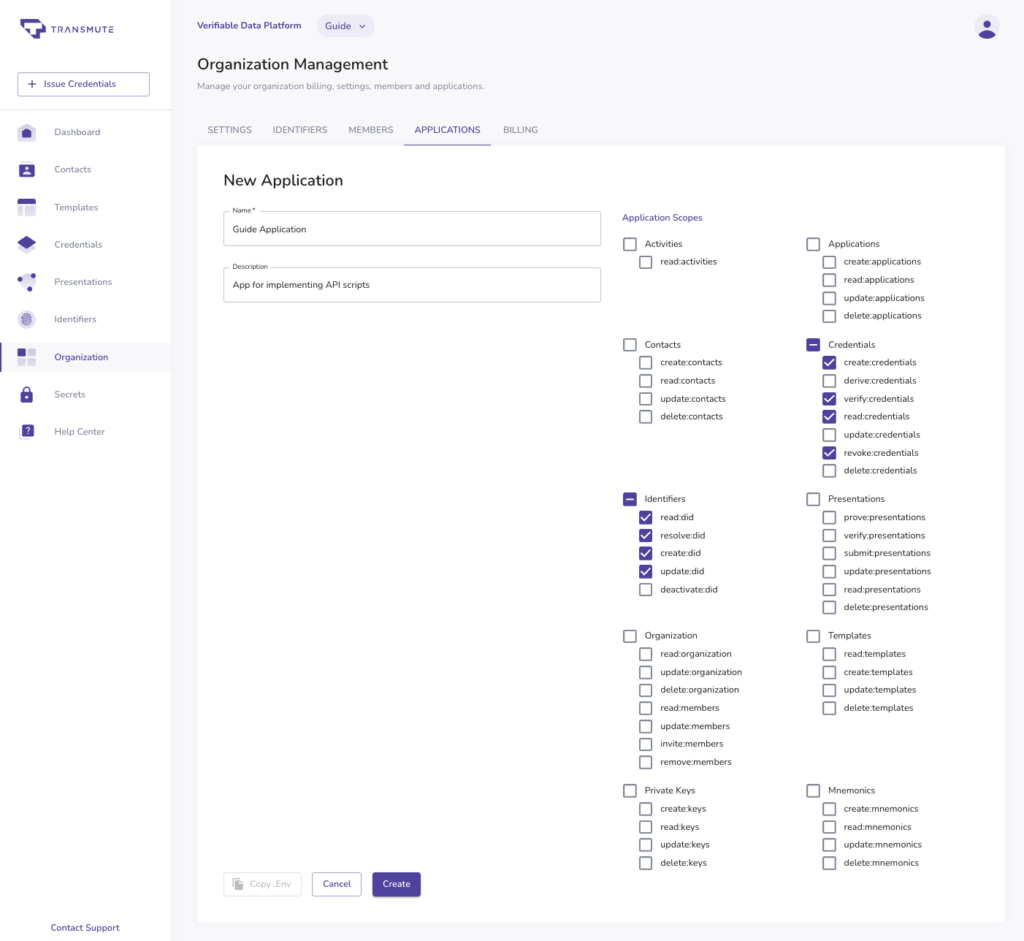1024x941 pixels.
Task: Enable create:templates scope
Action: (829, 672)
